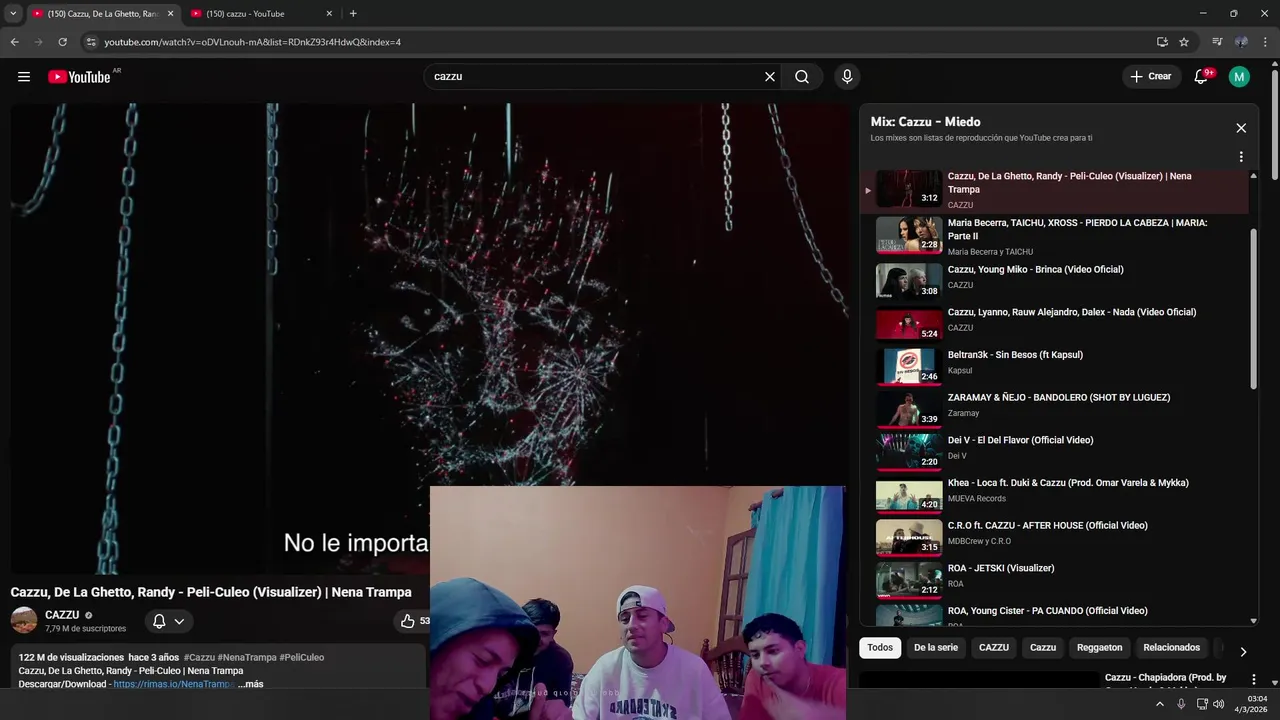Close the active Cazzu, De La Ghetto tab
This screenshot has height=720, width=1280.
coord(170,14)
